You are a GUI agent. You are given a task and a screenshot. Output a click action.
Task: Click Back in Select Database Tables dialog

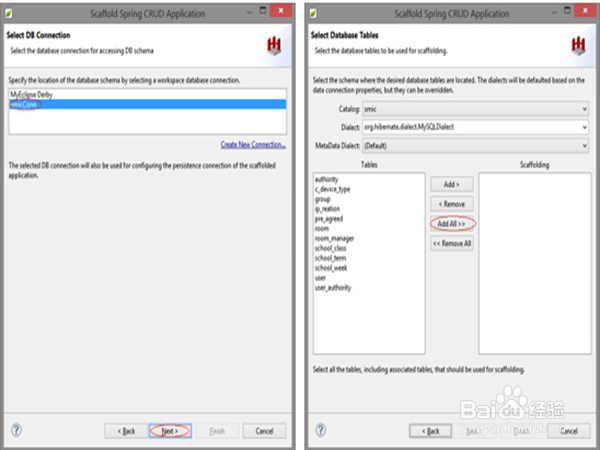pyautogui.click(x=430, y=431)
